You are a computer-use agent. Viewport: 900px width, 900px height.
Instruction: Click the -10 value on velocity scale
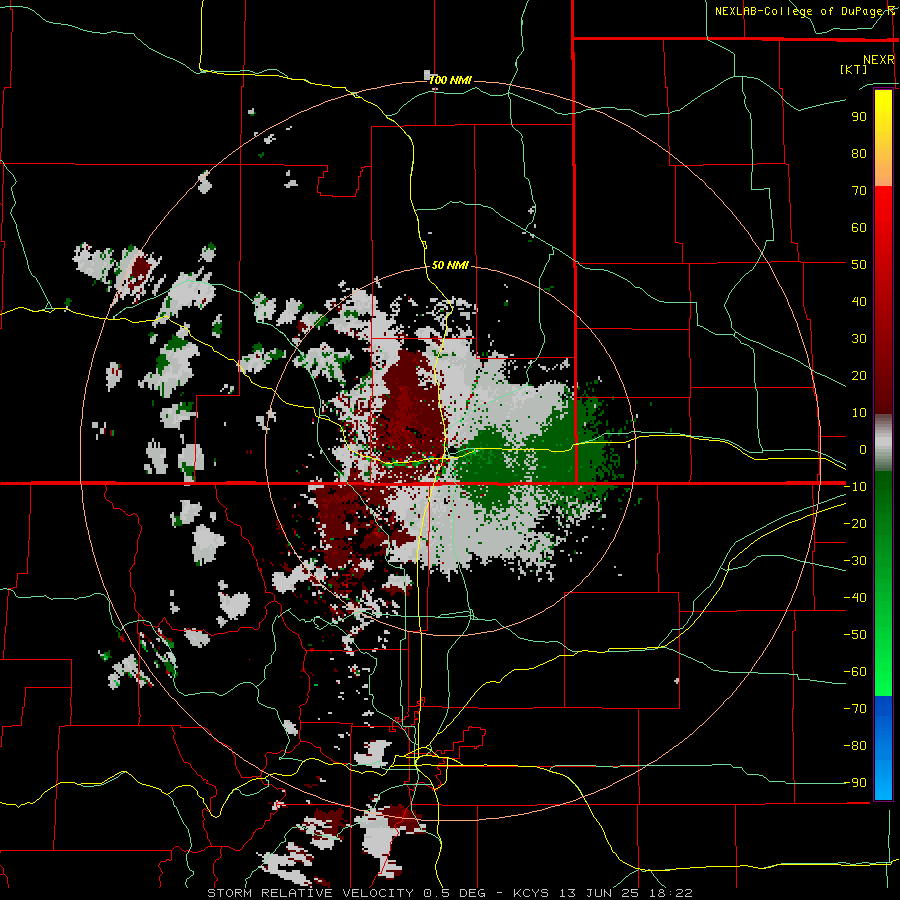point(855,487)
